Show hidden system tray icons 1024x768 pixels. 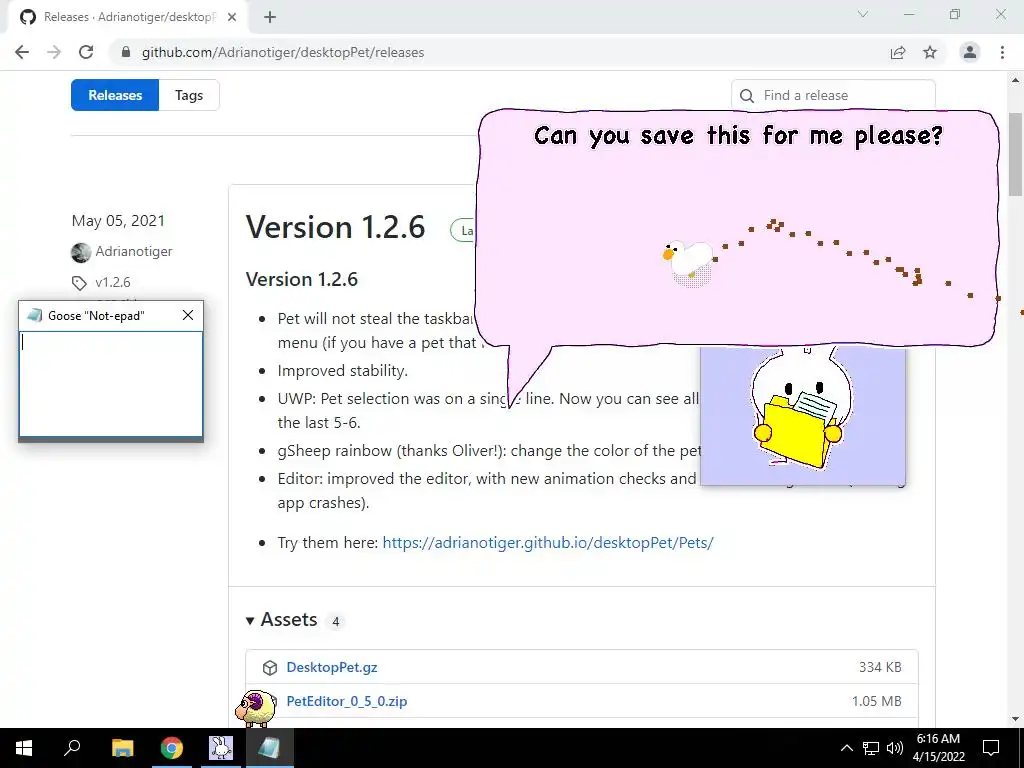(846, 748)
